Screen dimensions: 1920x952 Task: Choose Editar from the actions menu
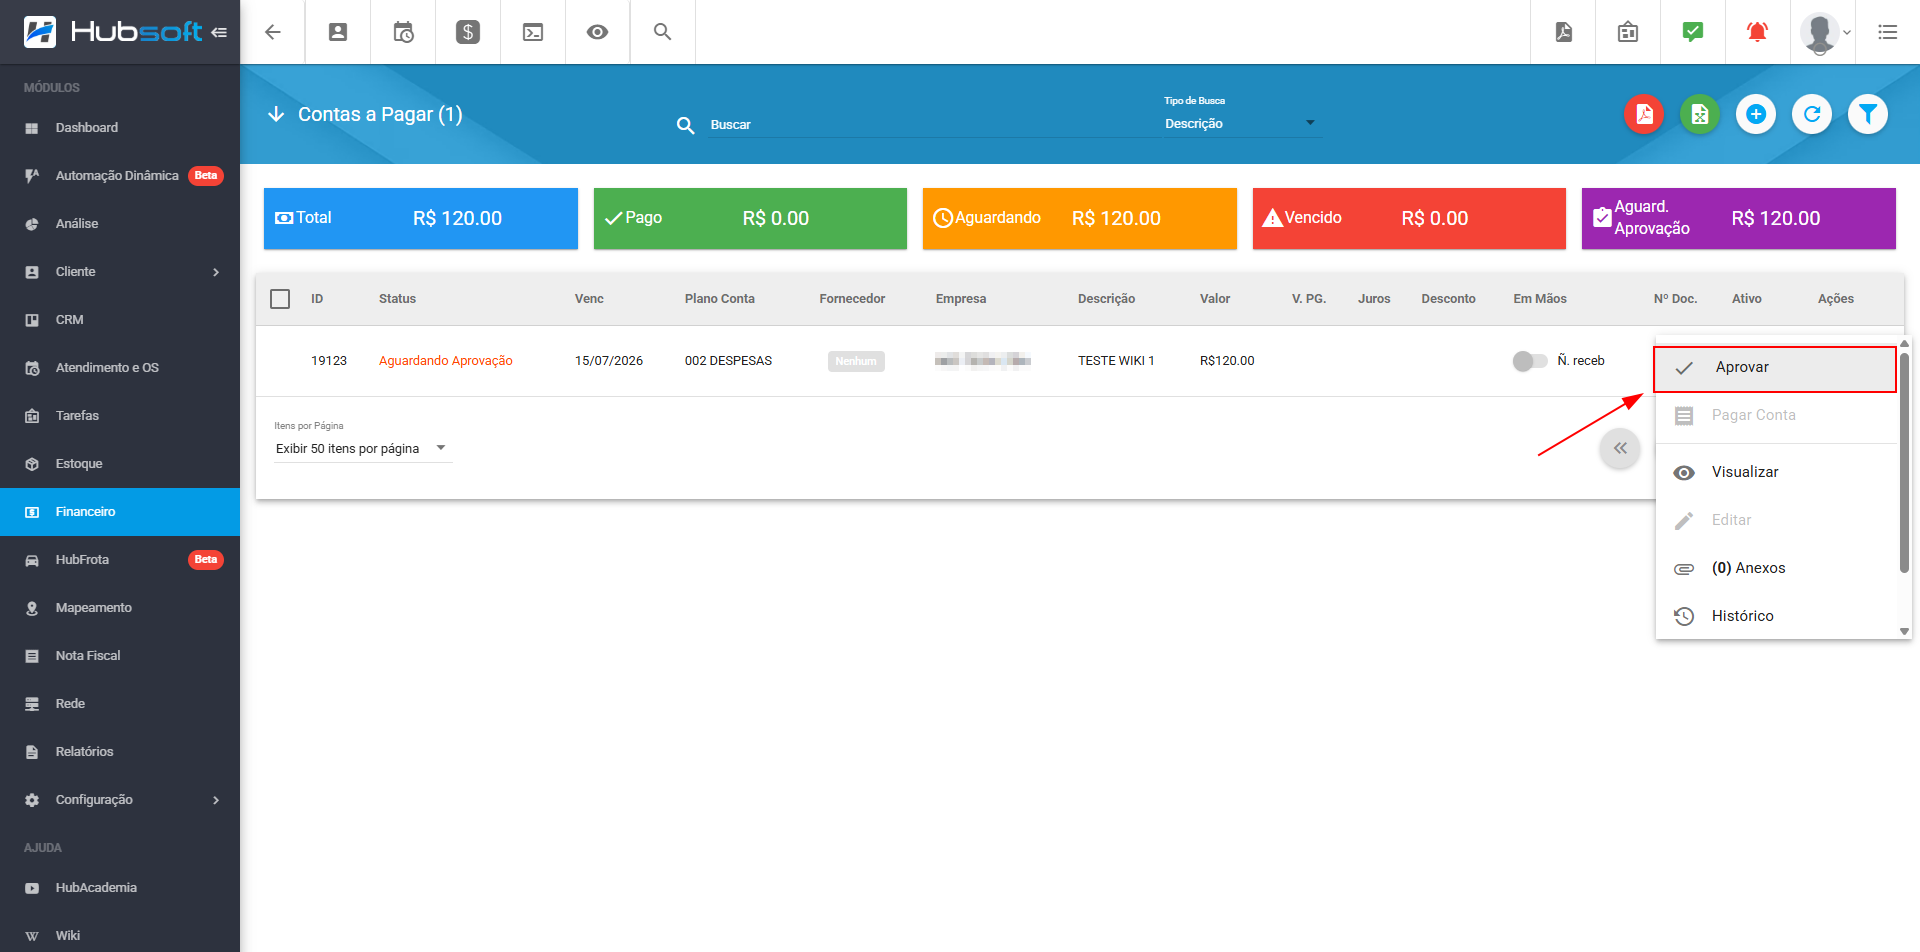pyautogui.click(x=1775, y=520)
